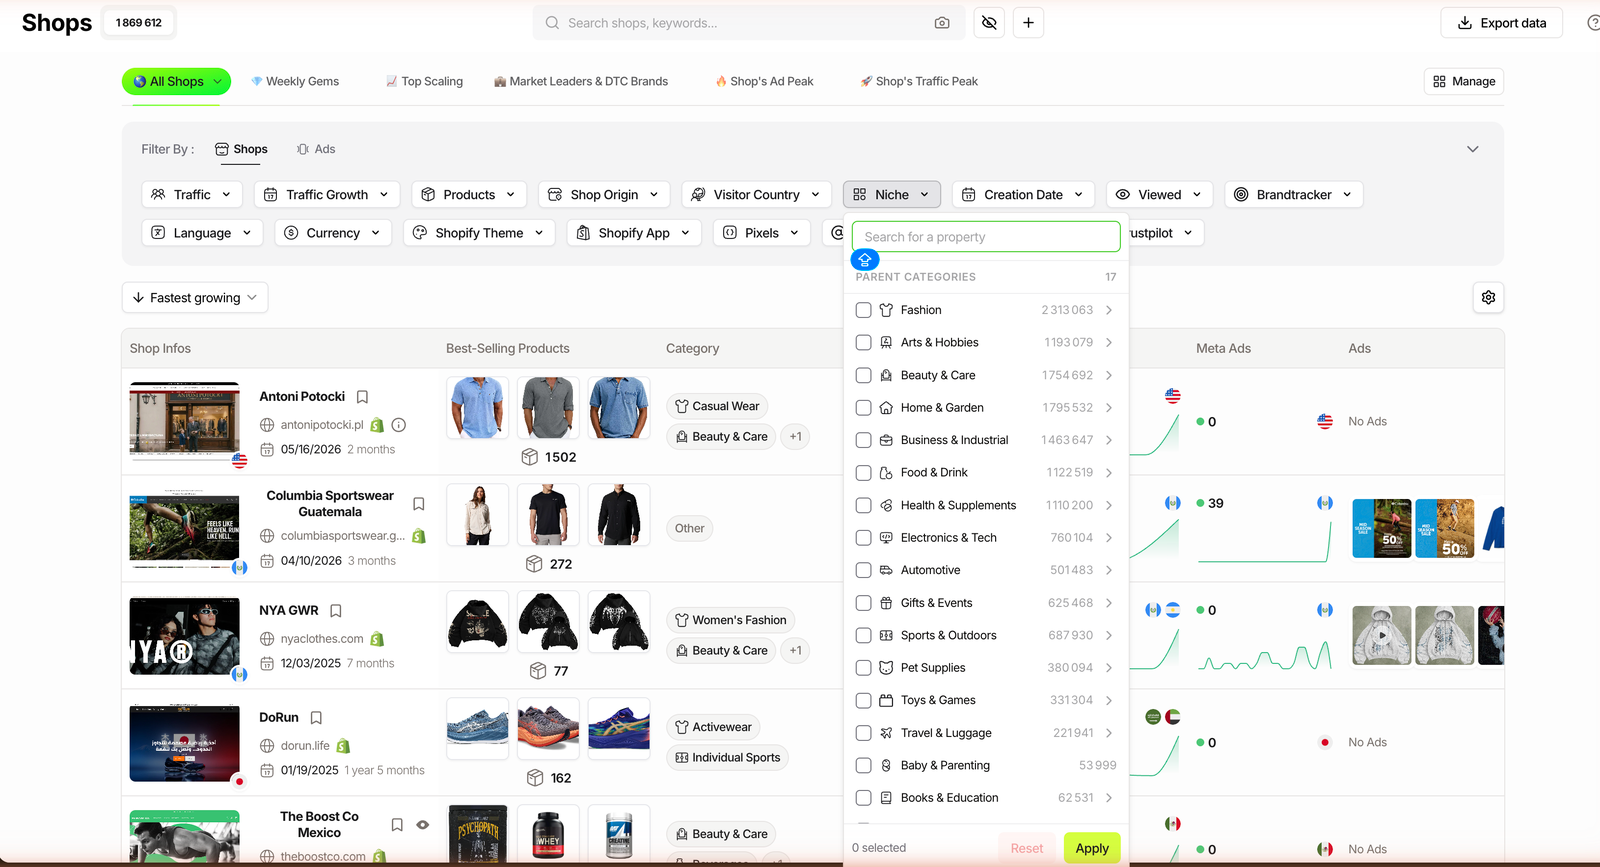Click the Pet Supplies category icon
The height and width of the screenshot is (867, 1600).
pos(886,668)
